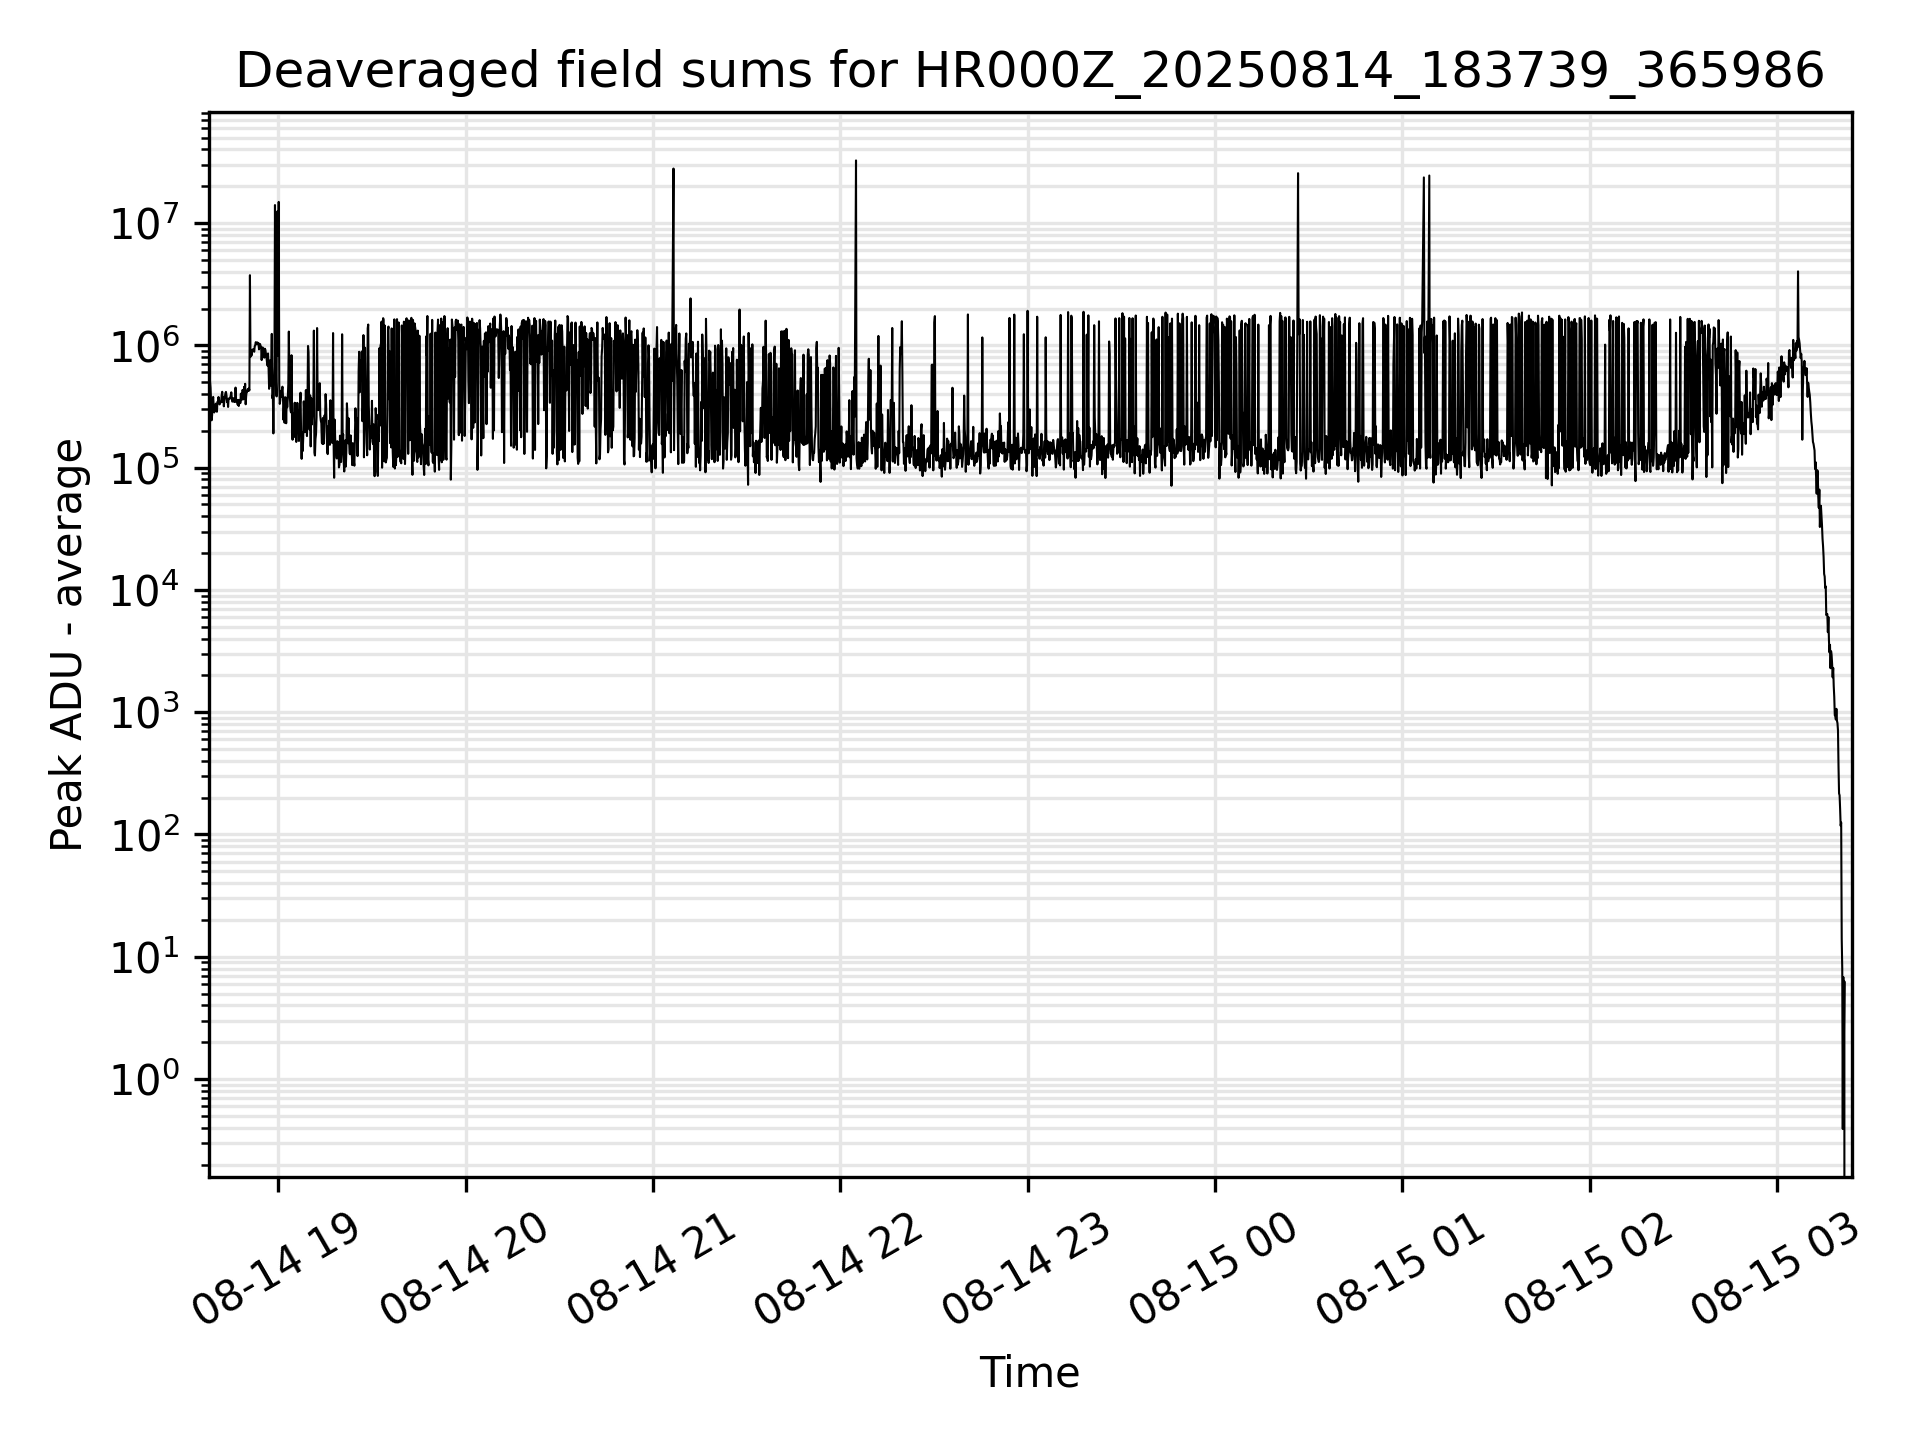Click the x tick label '08-14 22'
The height and width of the screenshot is (1440, 1920).
point(839,1270)
